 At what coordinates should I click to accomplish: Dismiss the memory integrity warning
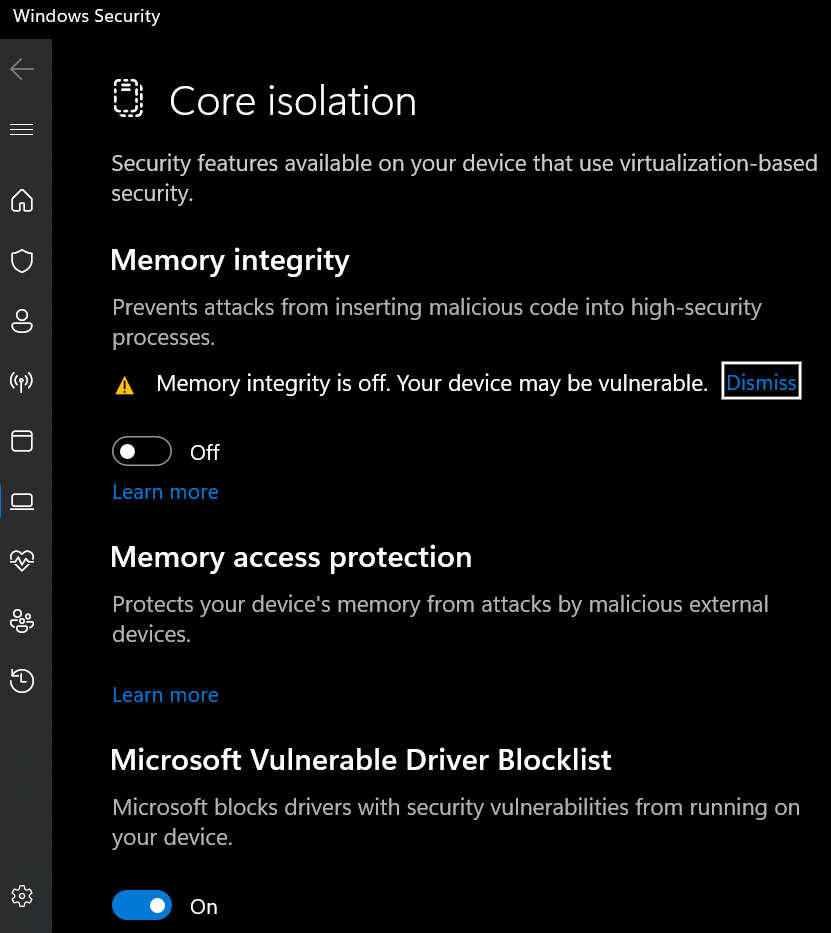coord(761,381)
